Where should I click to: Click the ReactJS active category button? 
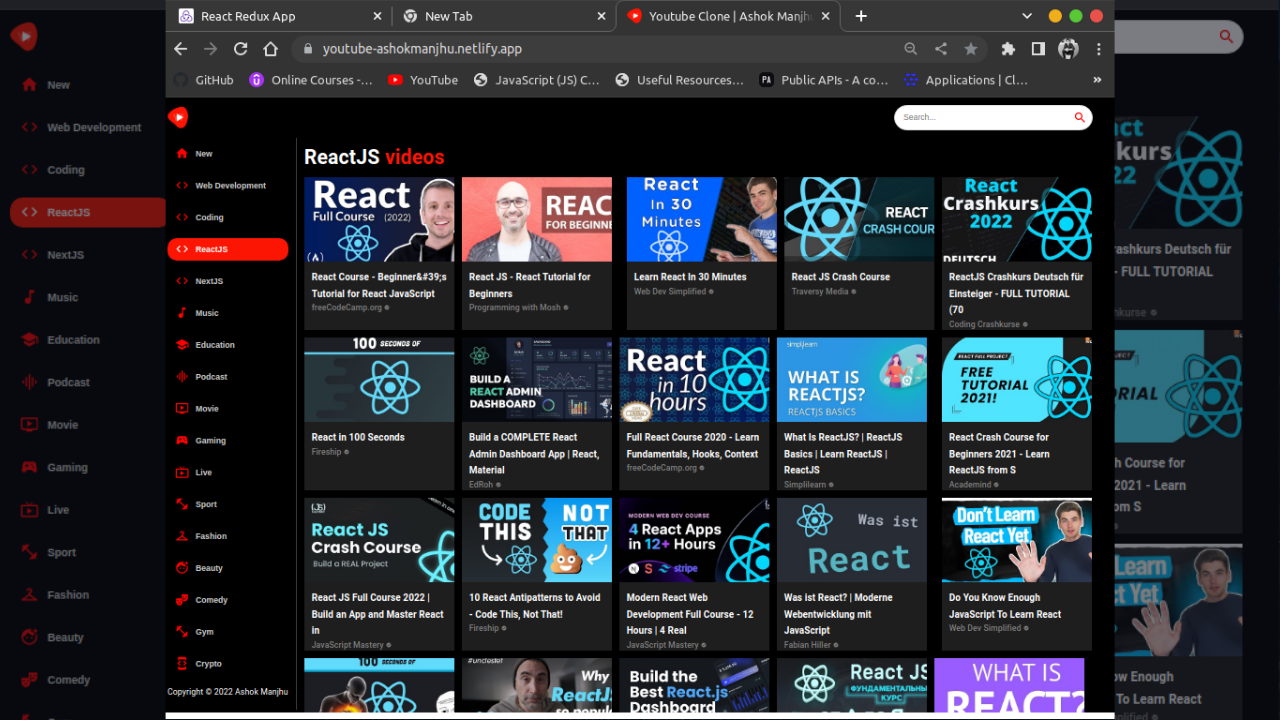228,249
